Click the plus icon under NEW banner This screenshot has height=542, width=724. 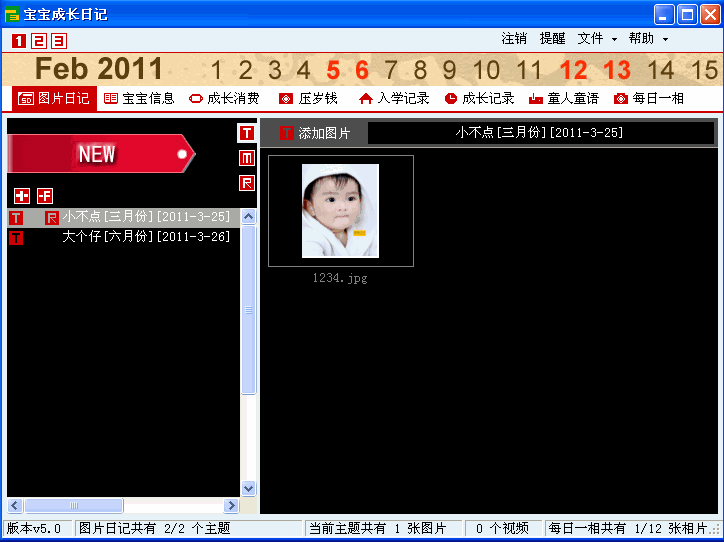pos(22,196)
